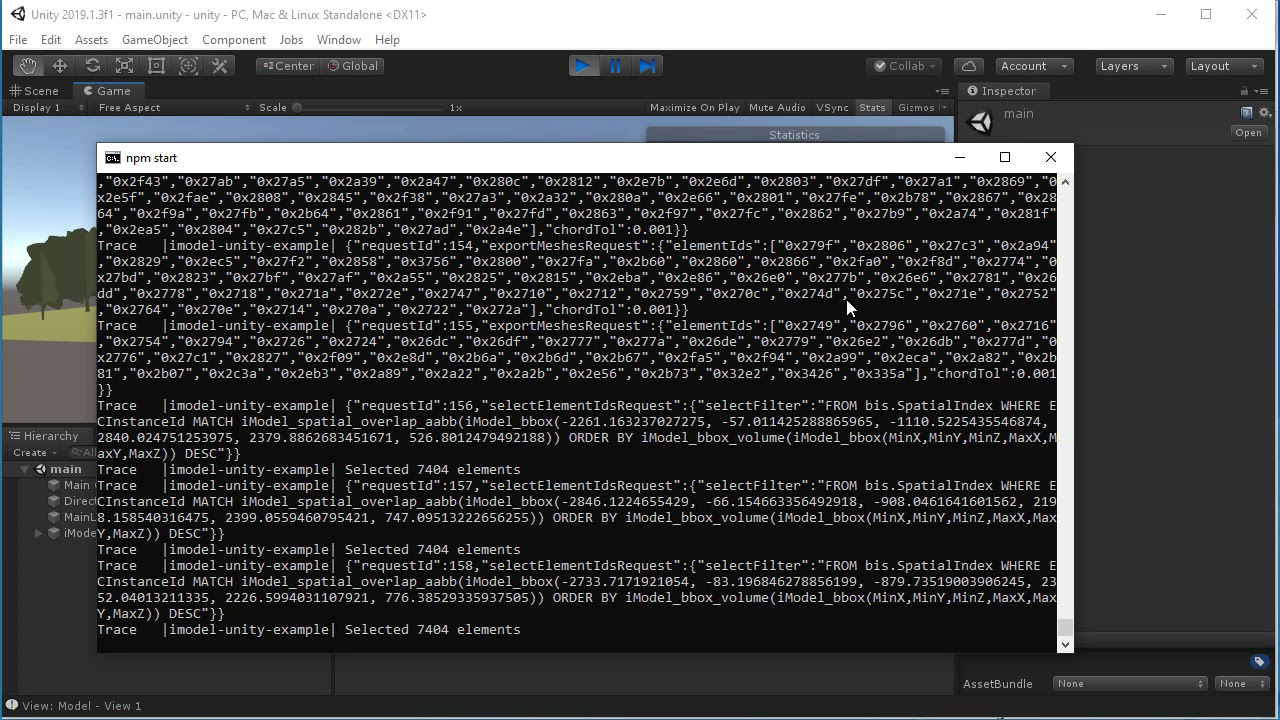Open the AssetBundle None dropdown
This screenshot has height=720, width=1280.
(1130, 684)
